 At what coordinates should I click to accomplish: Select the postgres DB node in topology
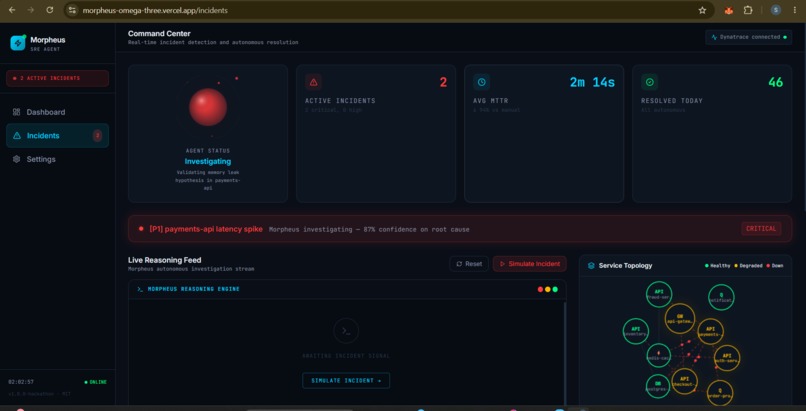click(x=658, y=386)
